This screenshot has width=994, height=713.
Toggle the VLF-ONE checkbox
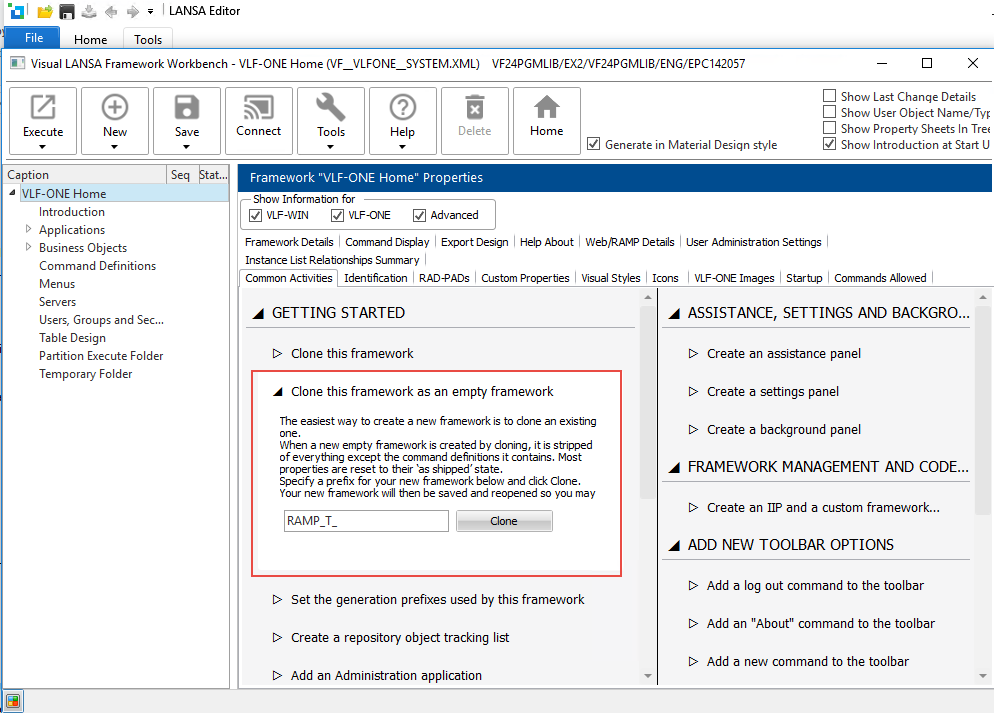coord(337,215)
